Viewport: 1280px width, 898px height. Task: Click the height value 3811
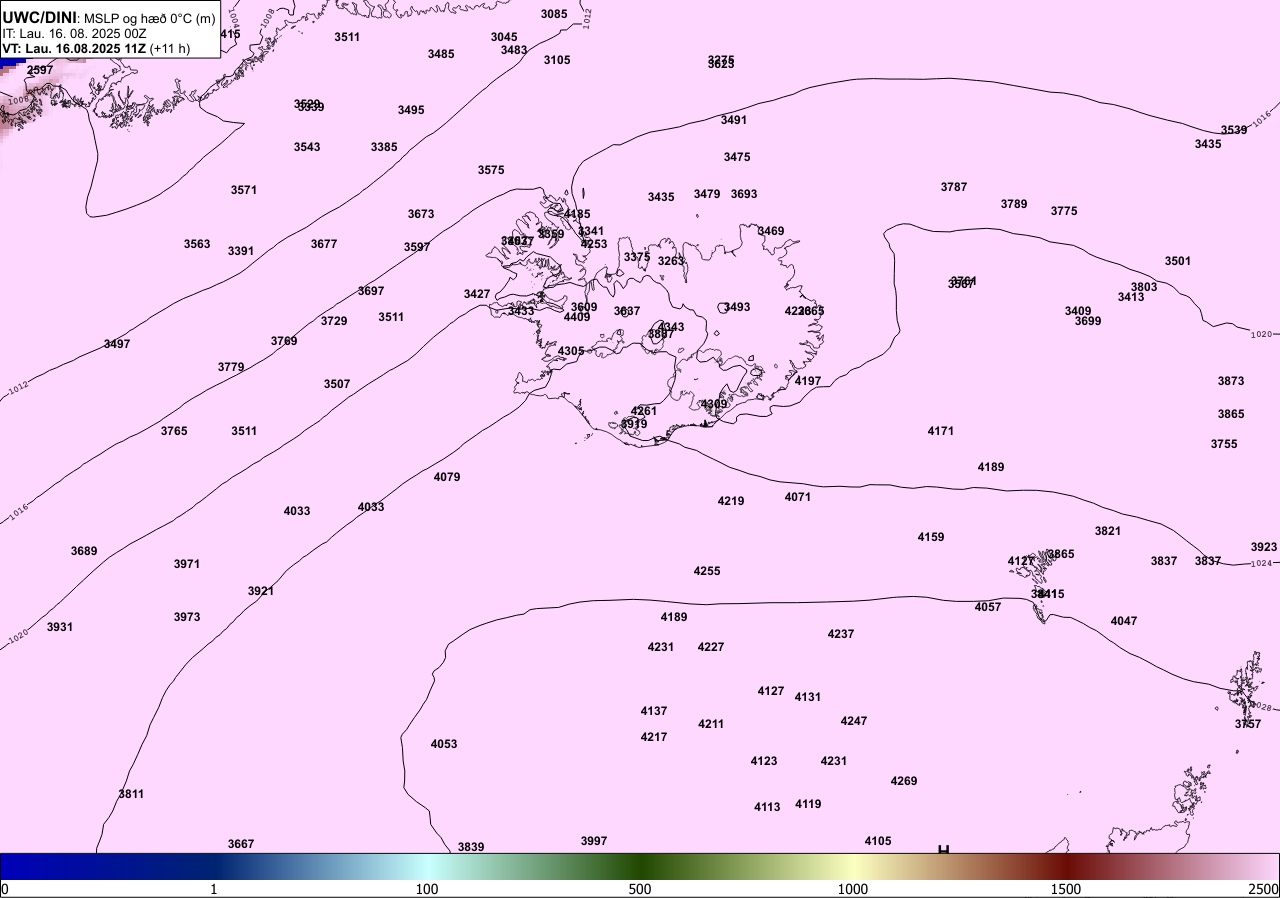click(131, 794)
